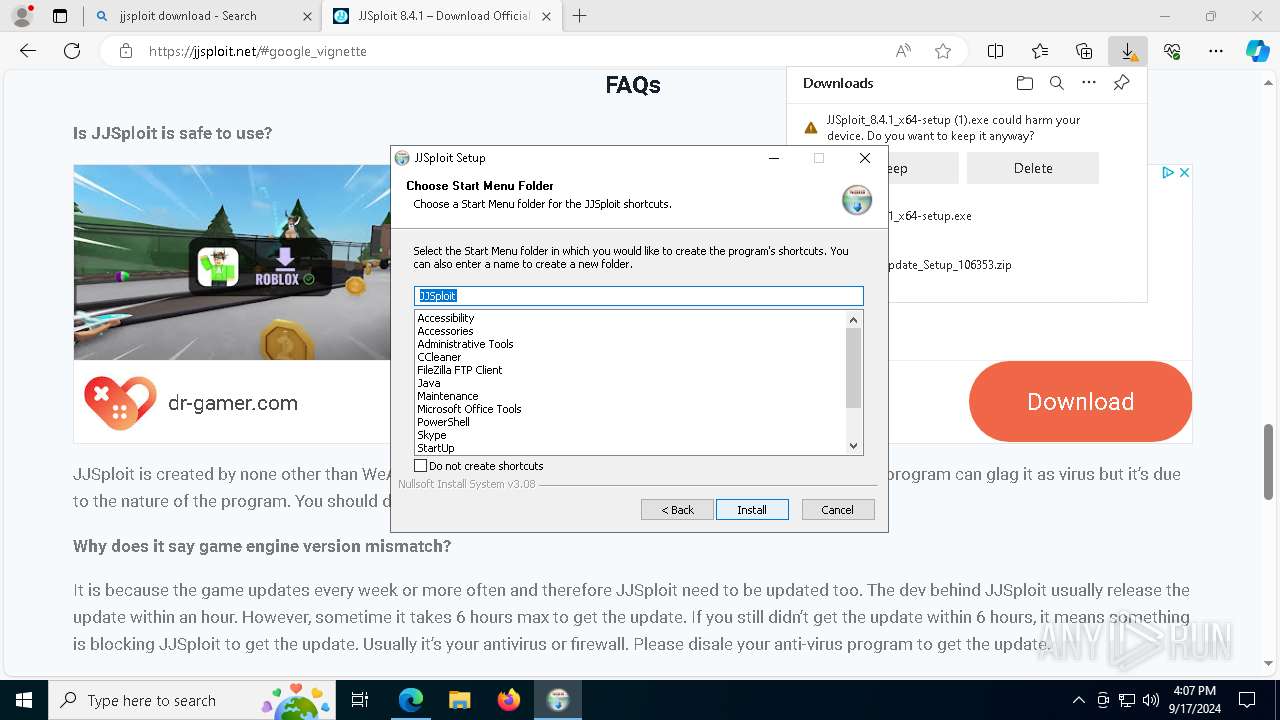Open AdChoices info triangle icon
The image size is (1280, 720).
(x=1167, y=172)
